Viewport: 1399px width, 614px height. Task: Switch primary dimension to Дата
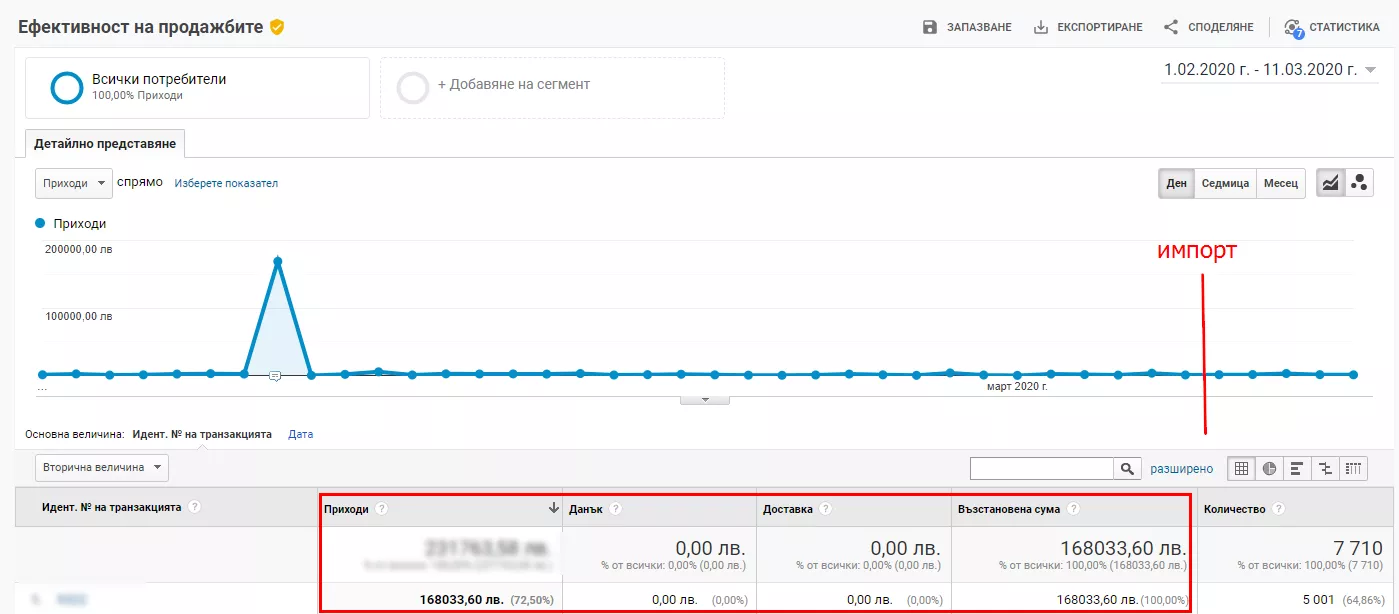pyautogui.click(x=300, y=435)
